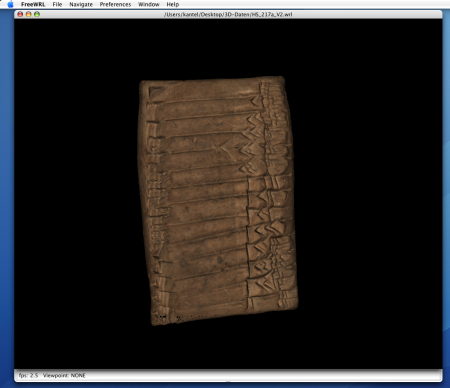Open the File menu
Viewport: 450px width, 388px height.
[x=57, y=4]
